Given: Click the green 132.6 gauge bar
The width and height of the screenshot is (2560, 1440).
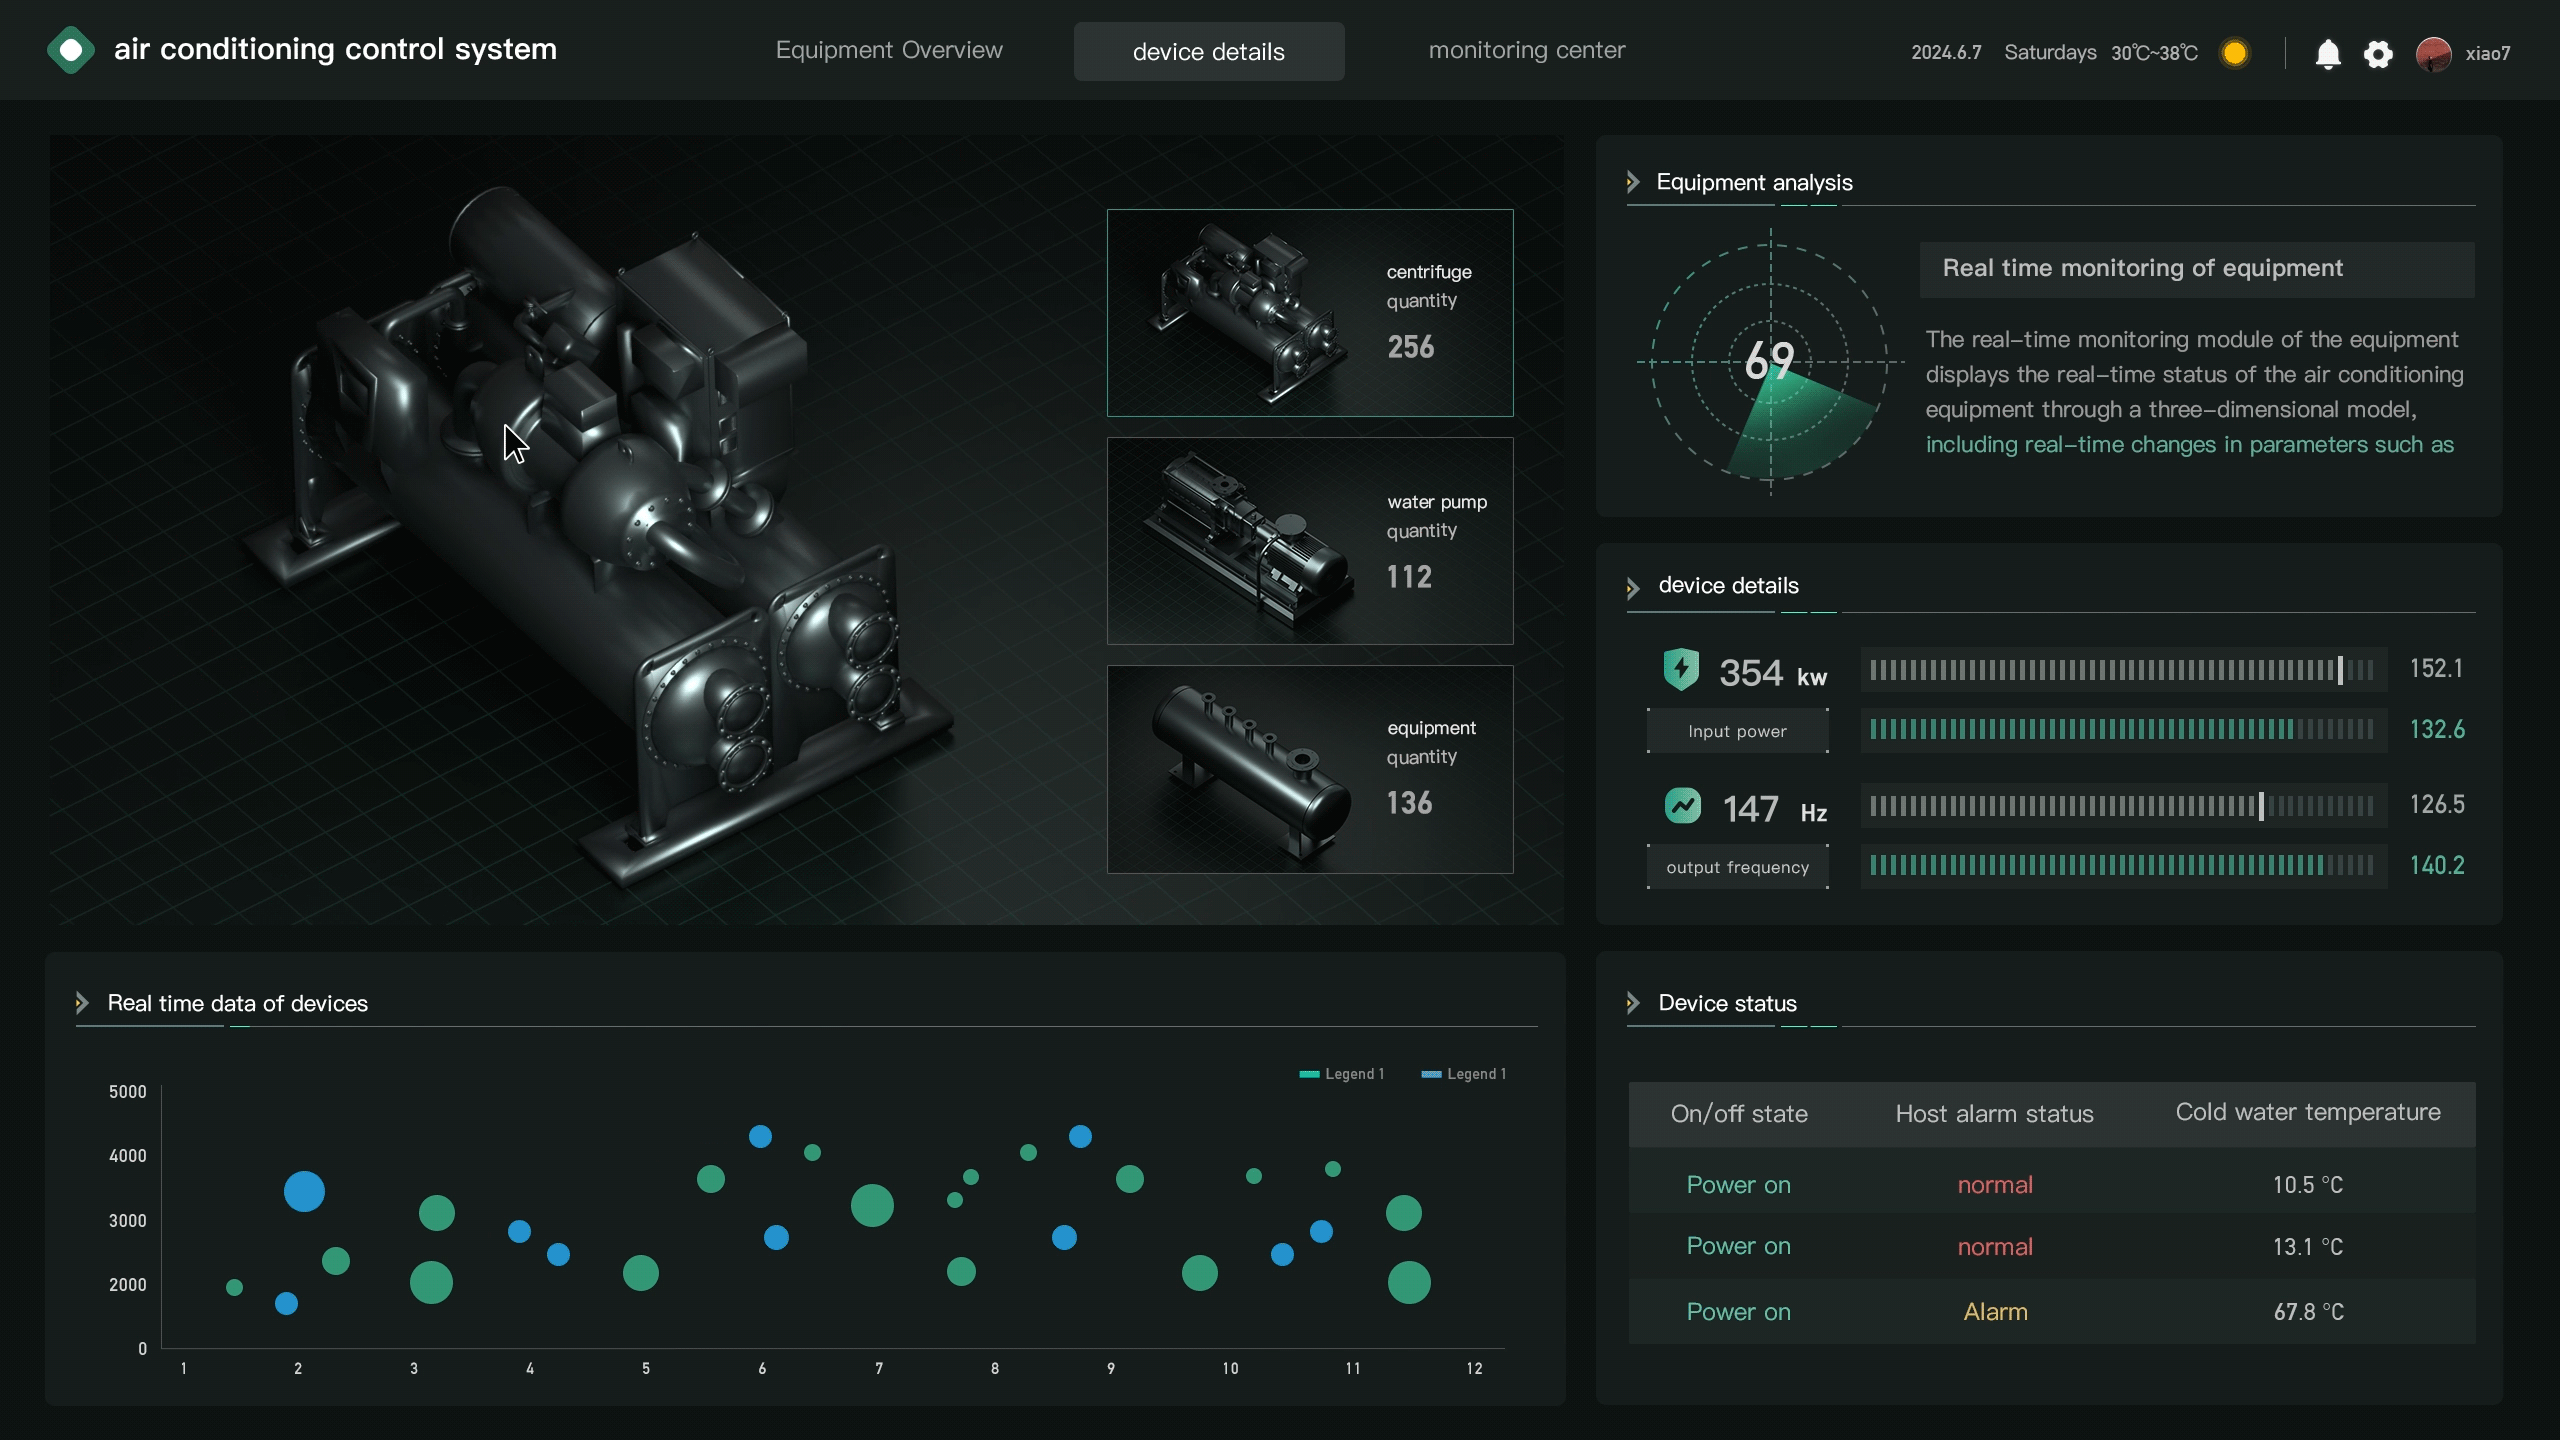Looking at the screenshot, I should click(x=2123, y=729).
